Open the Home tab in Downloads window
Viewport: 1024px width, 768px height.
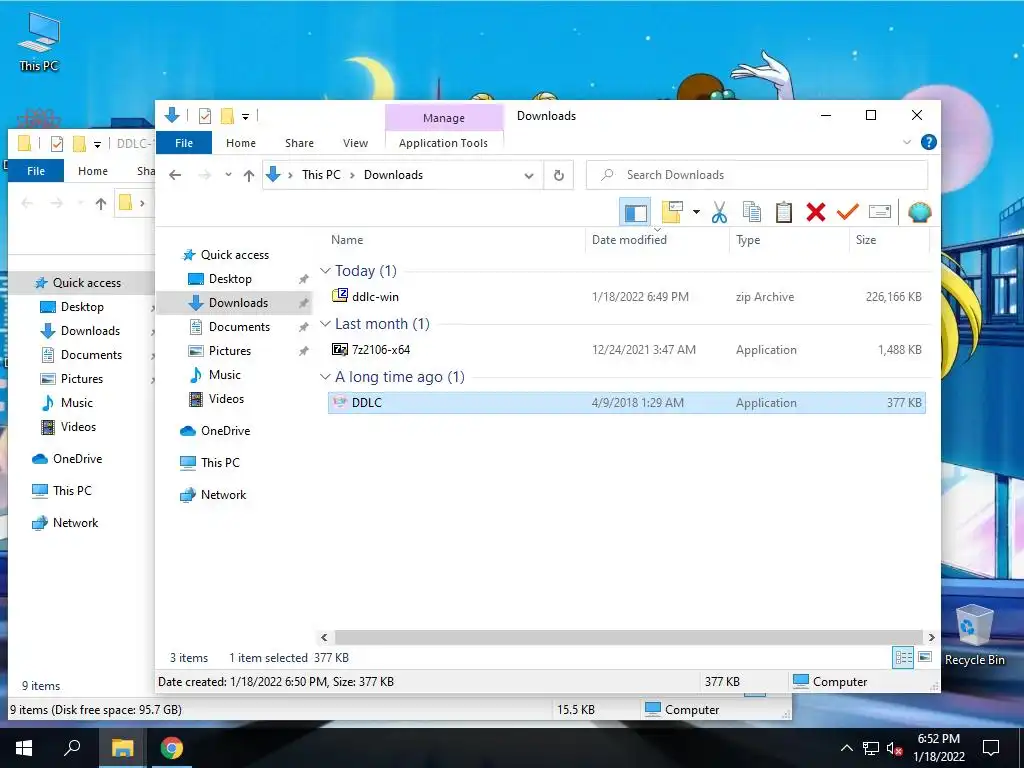[241, 142]
